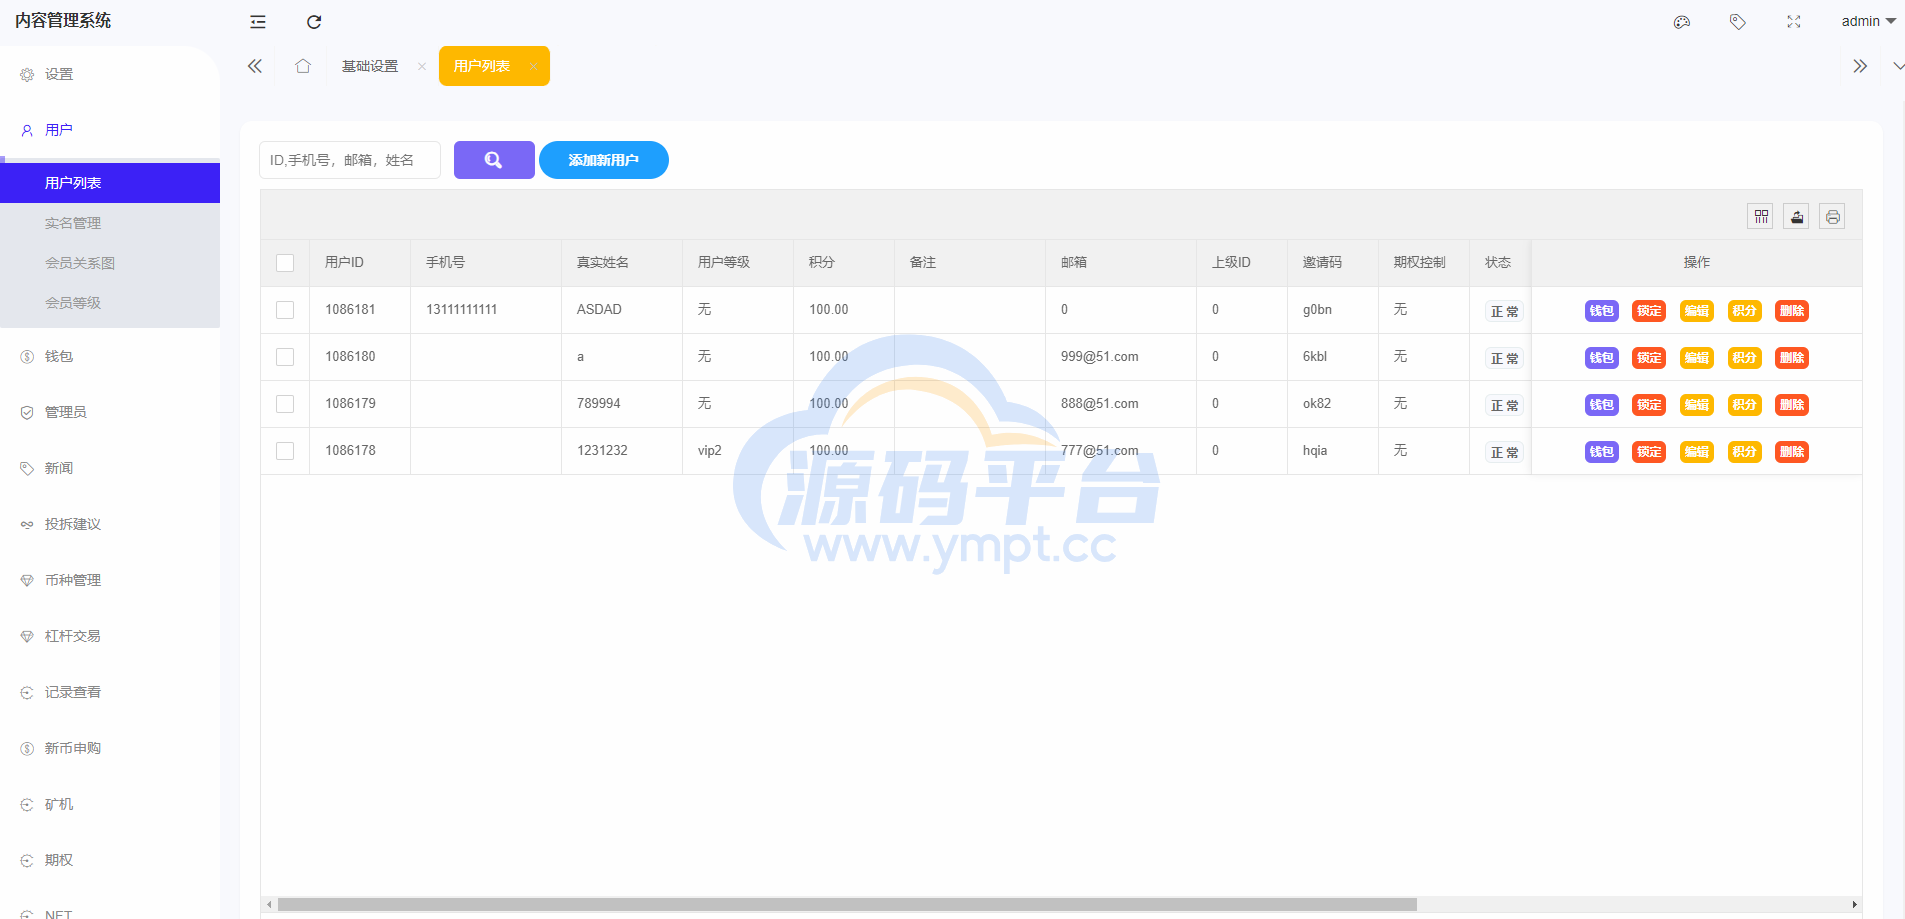Toggle 正常 status for user 1086181
The image size is (1905, 919).
click(x=1504, y=311)
